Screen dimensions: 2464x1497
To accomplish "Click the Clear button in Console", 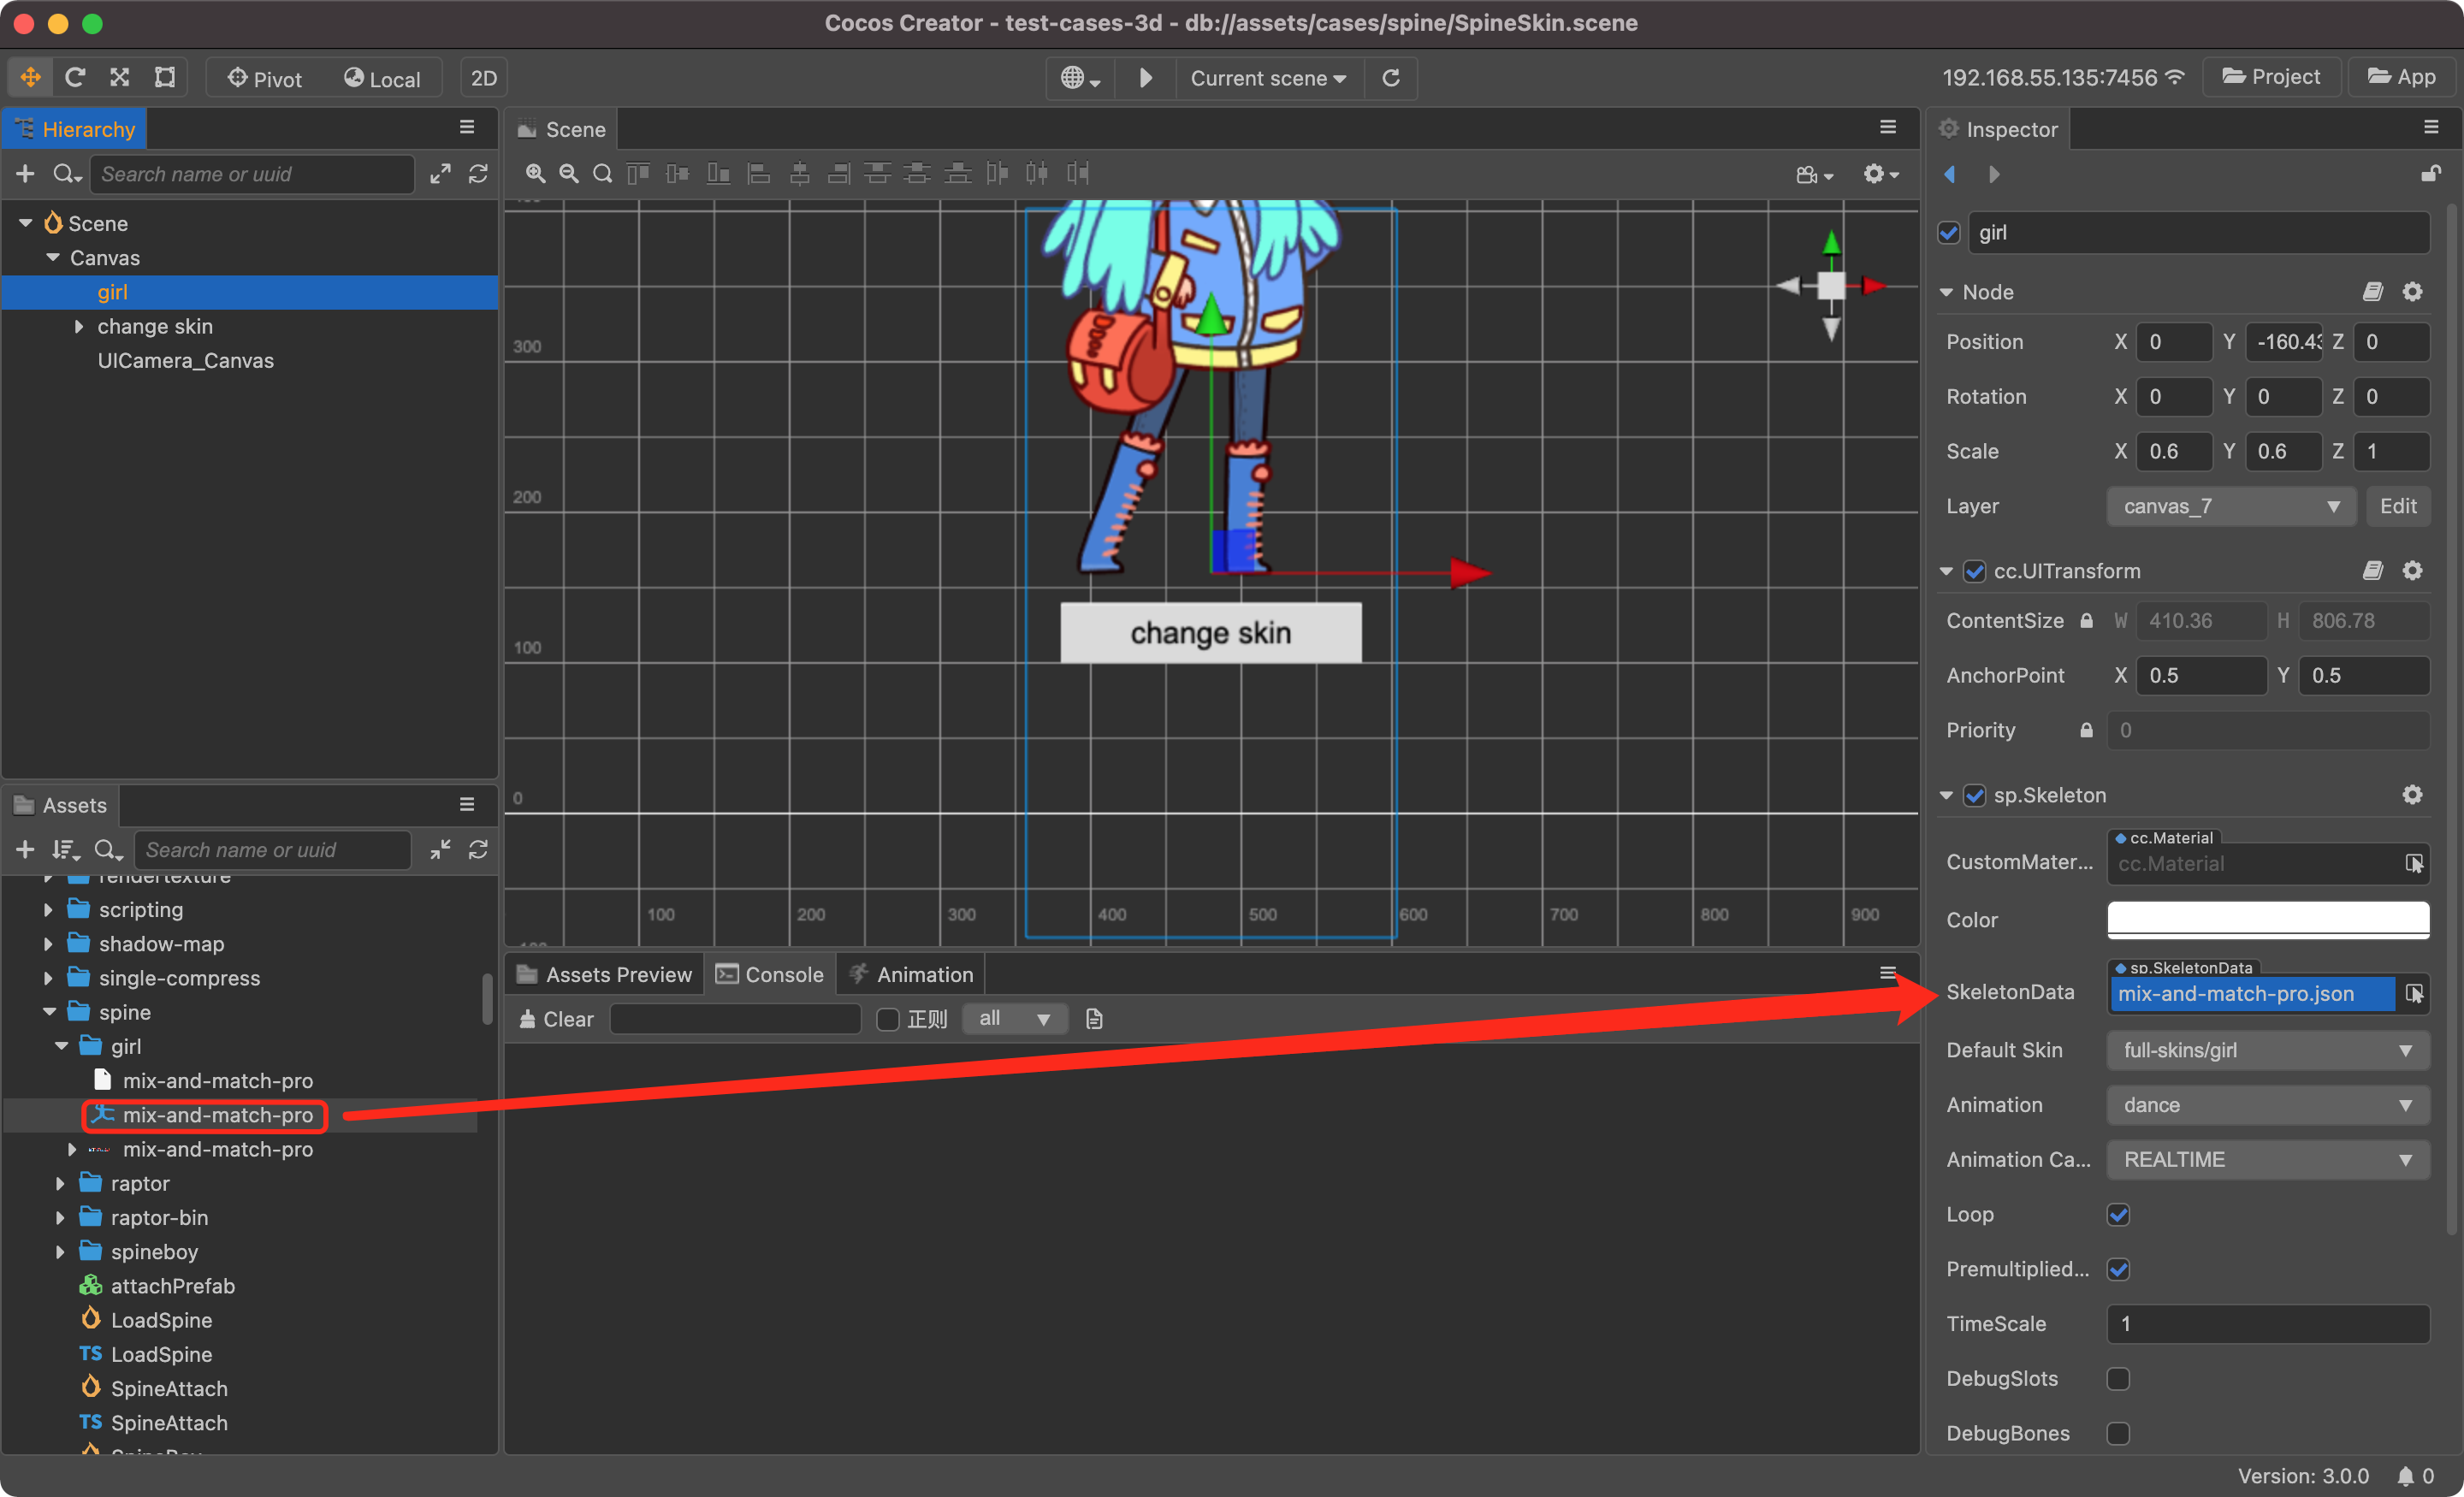I will pos(555,1019).
